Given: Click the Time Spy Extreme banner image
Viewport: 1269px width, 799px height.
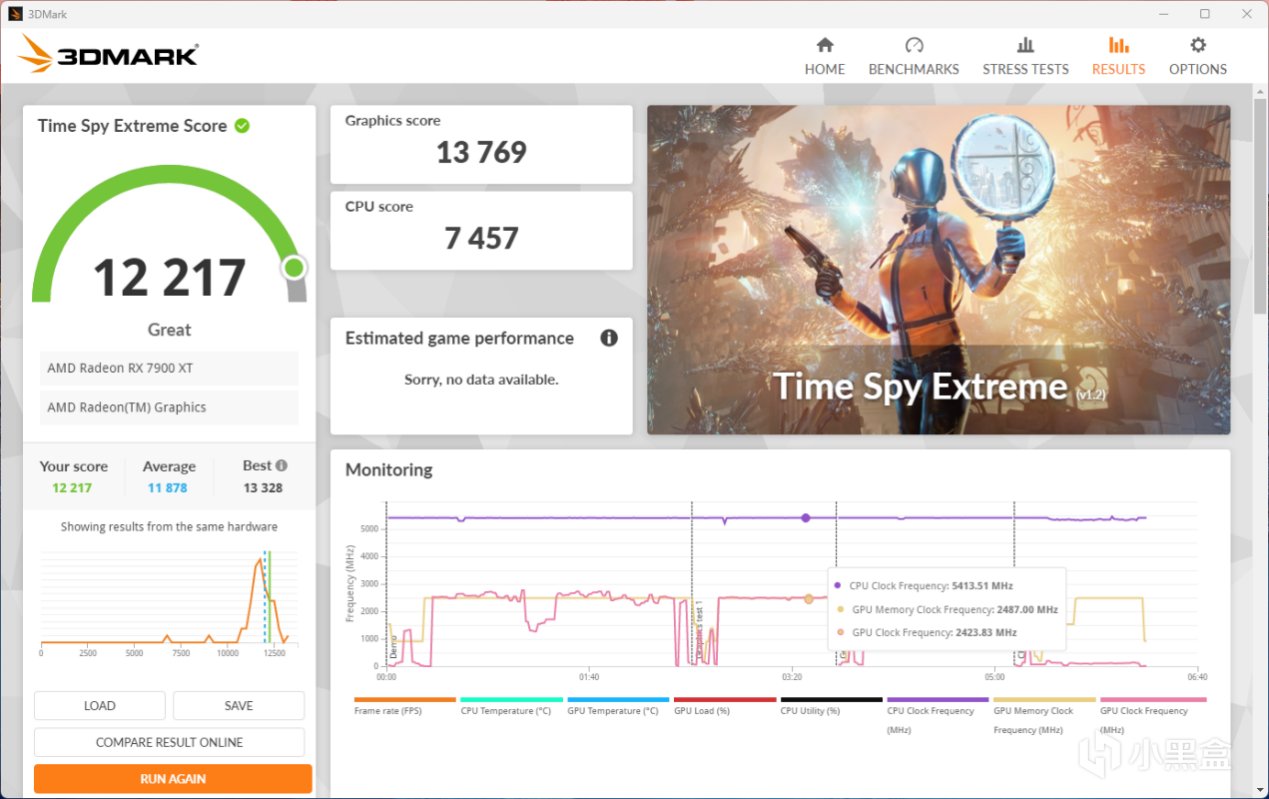Looking at the screenshot, I should pos(939,270).
